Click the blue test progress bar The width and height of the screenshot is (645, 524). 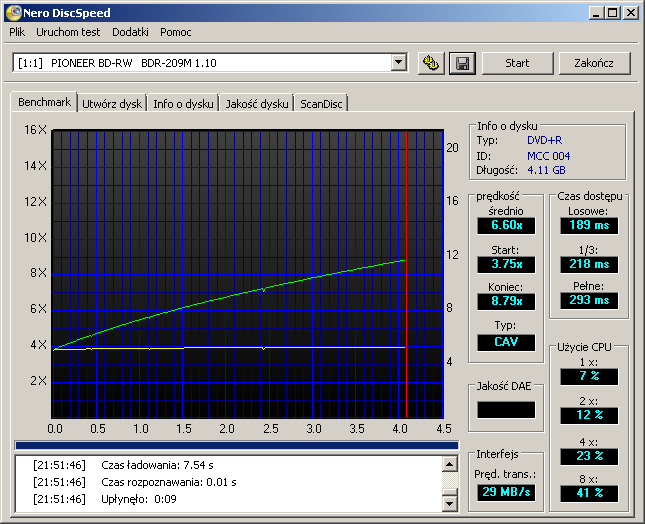pyautogui.click(x=237, y=445)
